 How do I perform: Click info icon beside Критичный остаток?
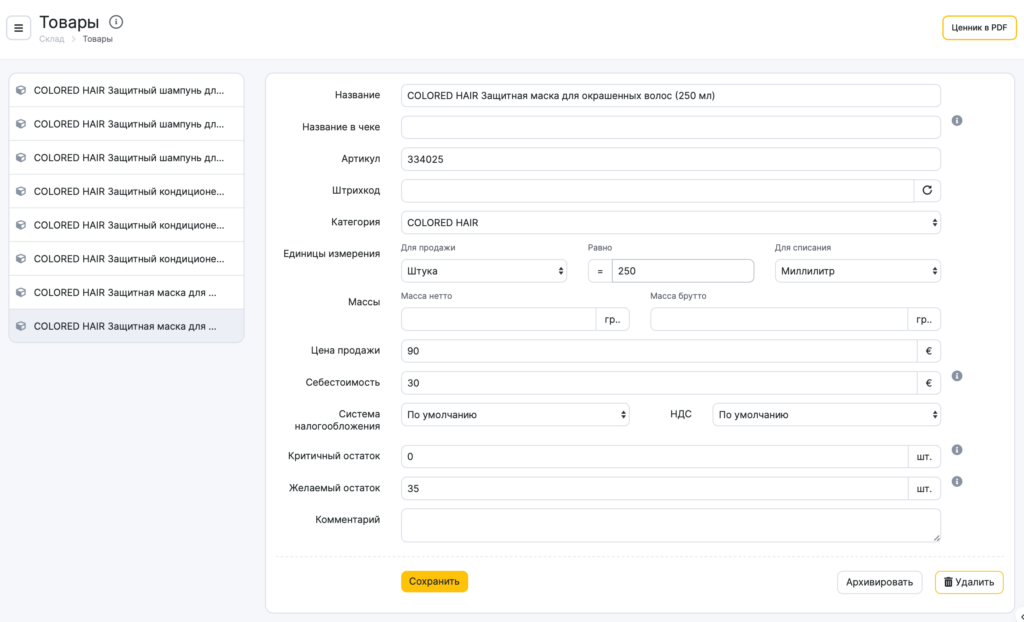(956, 450)
